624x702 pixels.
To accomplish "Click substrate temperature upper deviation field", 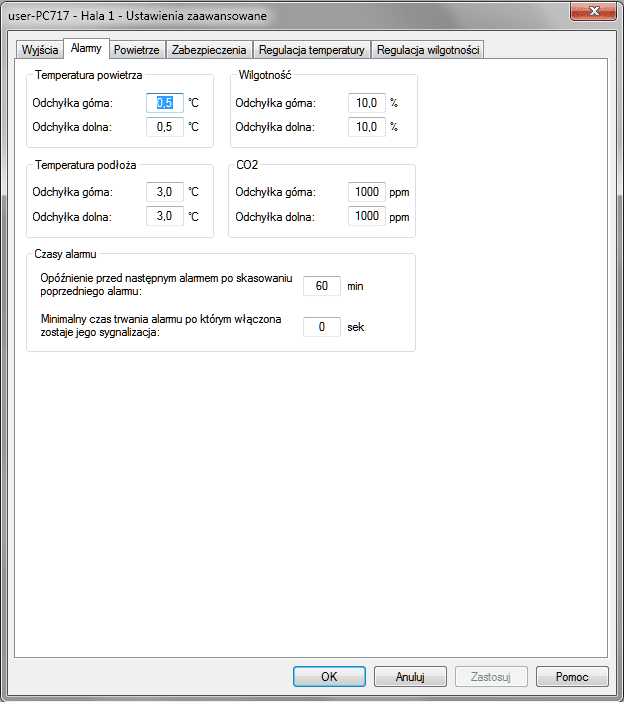I will [x=165, y=192].
